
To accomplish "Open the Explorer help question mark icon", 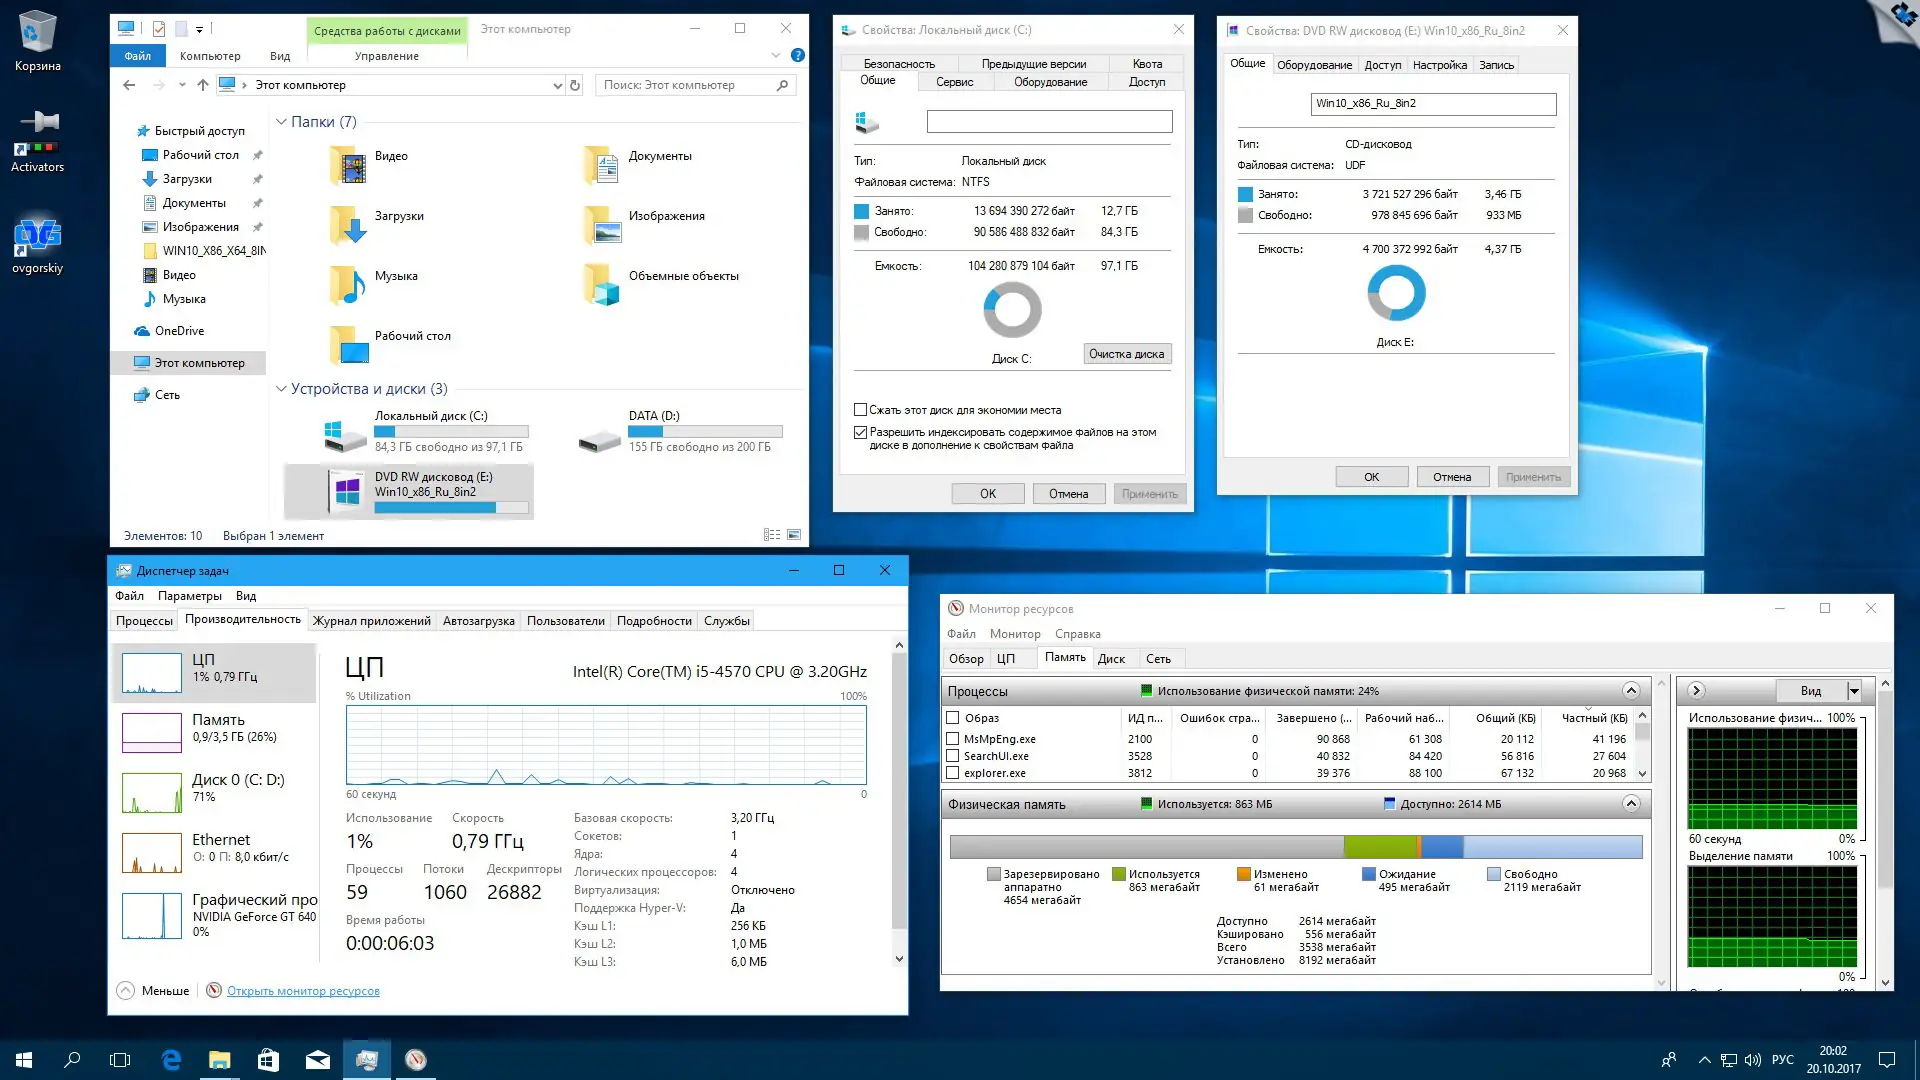I will pos(797,56).
